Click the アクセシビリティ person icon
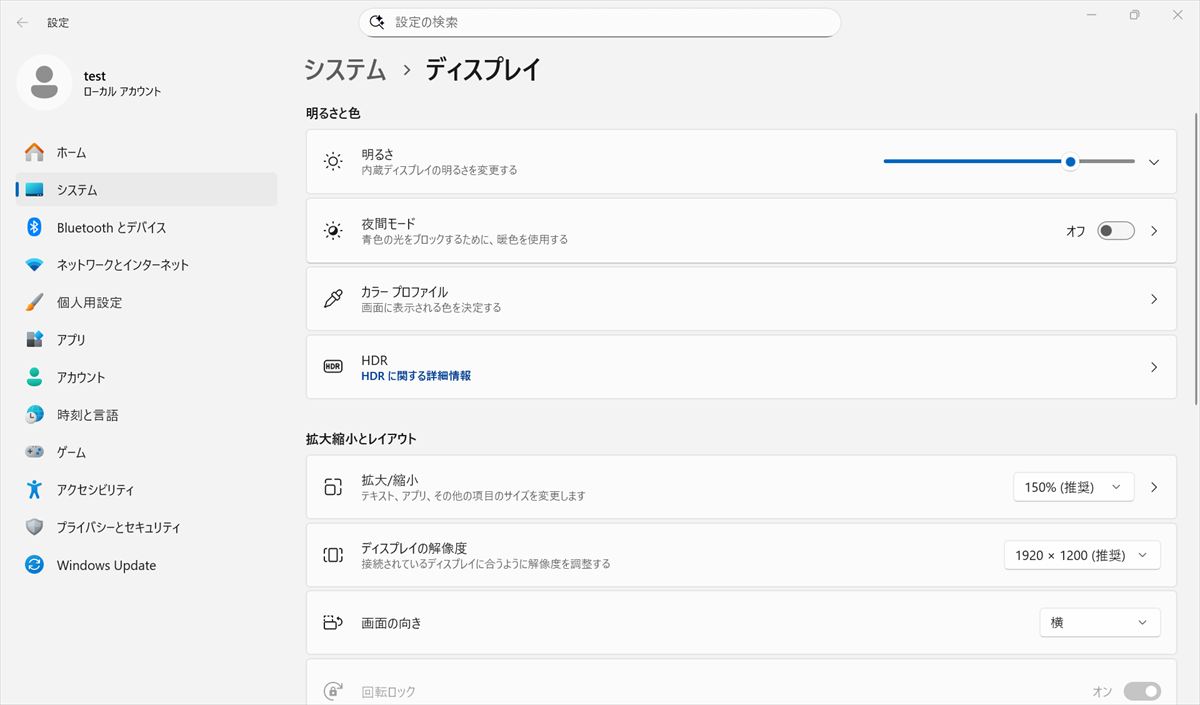The width and height of the screenshot is (1200, 705). (x=34, y=490)
